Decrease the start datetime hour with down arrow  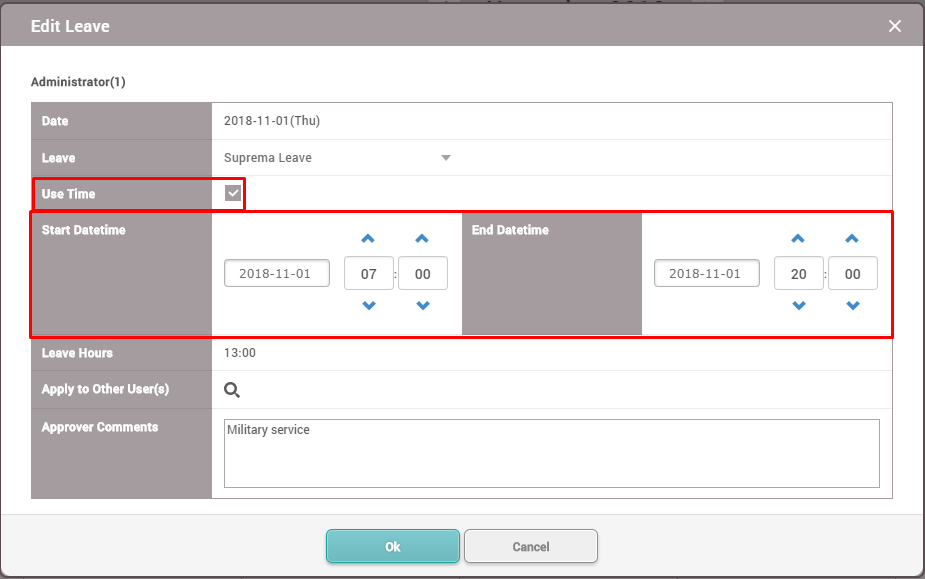tap(368, 306)
